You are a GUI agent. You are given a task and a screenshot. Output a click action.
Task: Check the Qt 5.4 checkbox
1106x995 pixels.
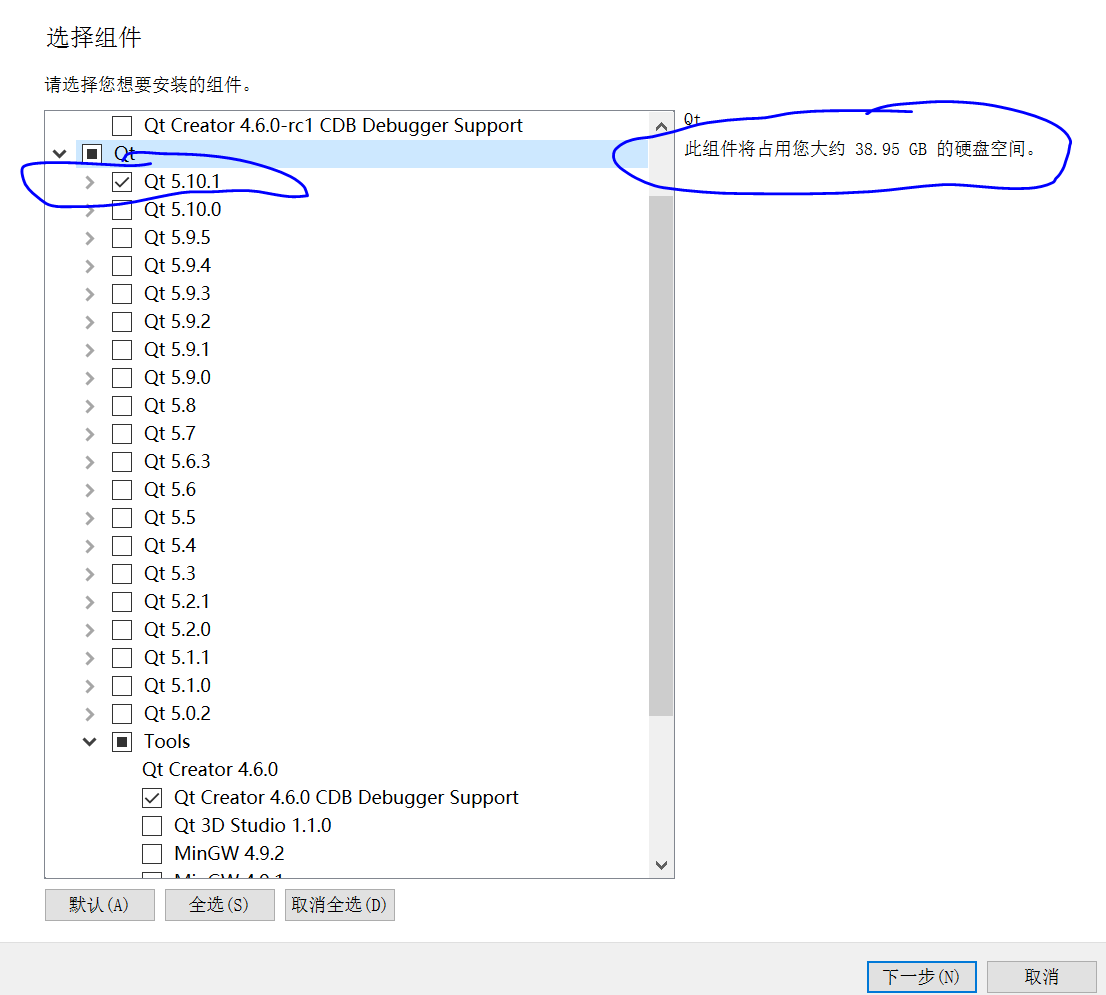(x=122, y=546)
